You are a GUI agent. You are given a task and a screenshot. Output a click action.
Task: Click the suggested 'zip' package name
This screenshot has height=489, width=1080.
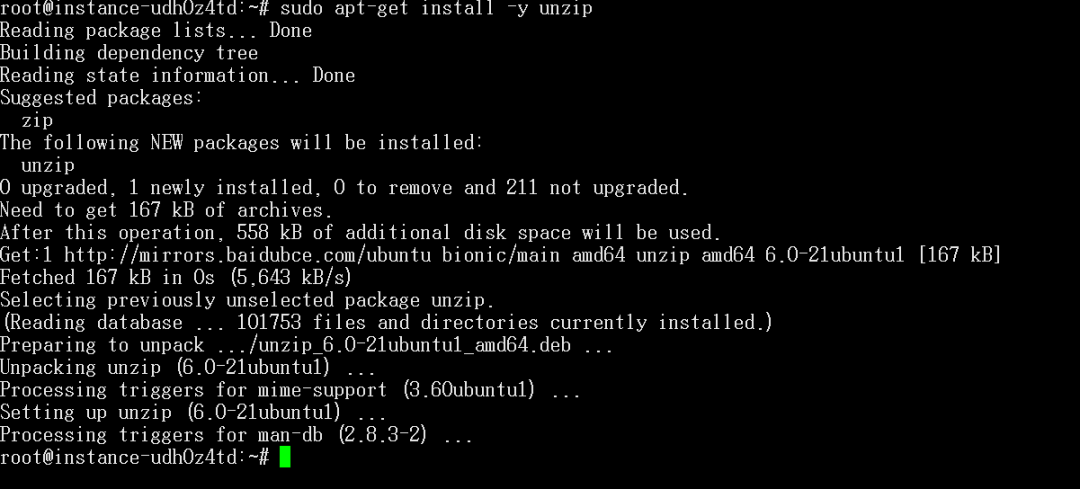[37, 121]
